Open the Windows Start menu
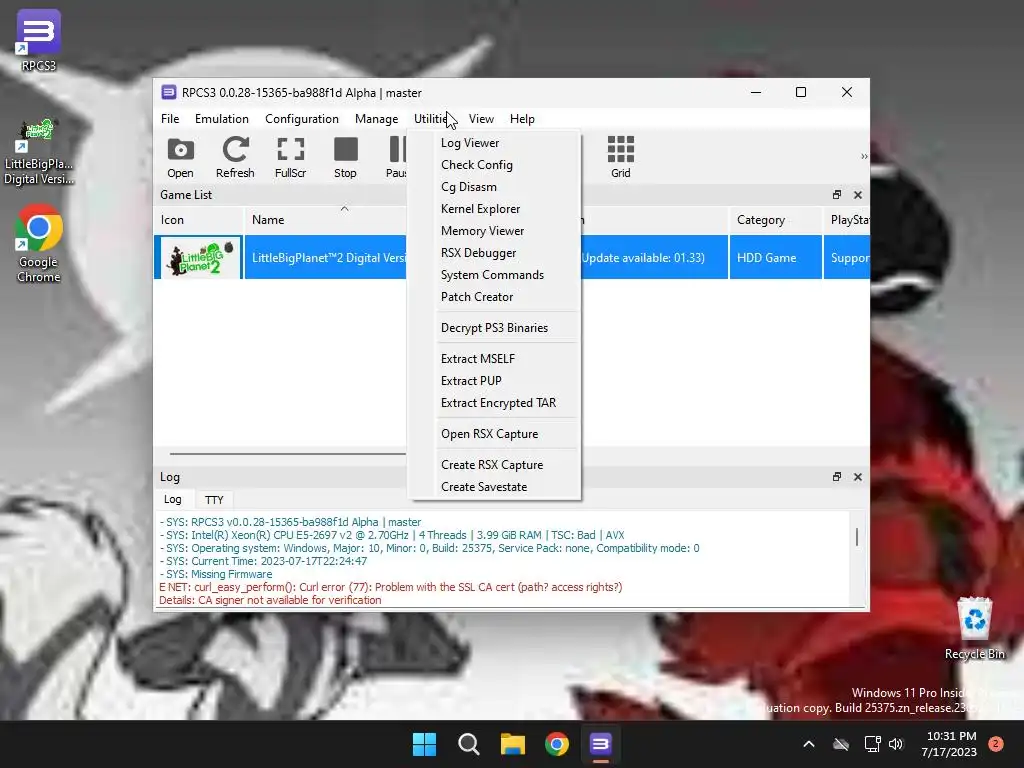This screenshot has width=1024, height=768. 424,744
